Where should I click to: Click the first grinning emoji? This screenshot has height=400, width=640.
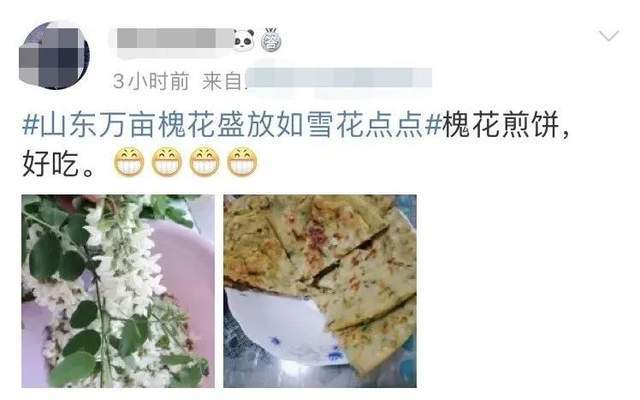click(x=129, y=162)
